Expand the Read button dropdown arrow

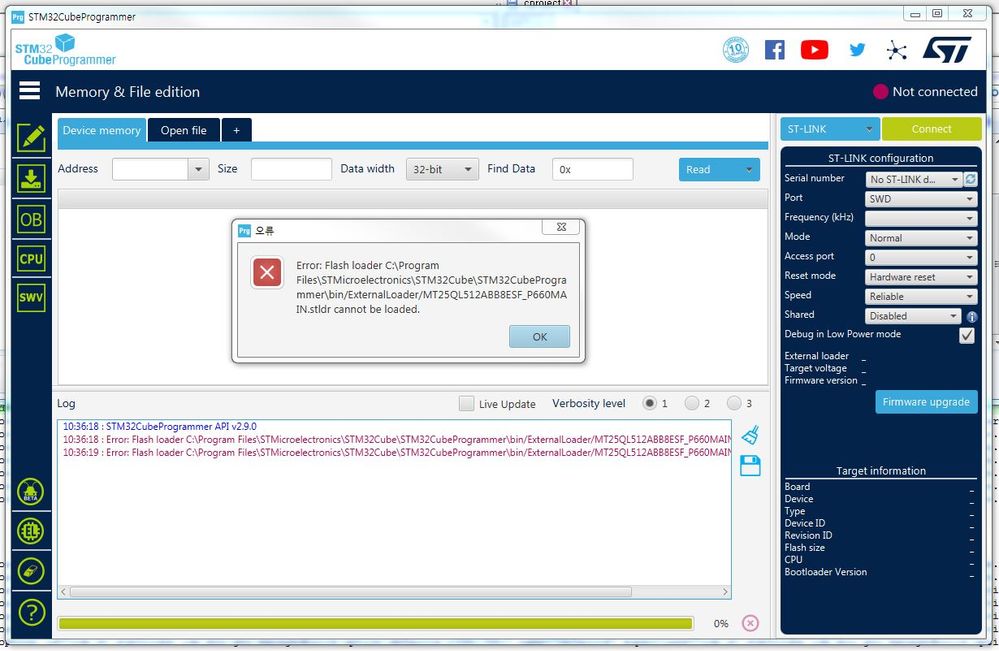click(x=749, y=169)
